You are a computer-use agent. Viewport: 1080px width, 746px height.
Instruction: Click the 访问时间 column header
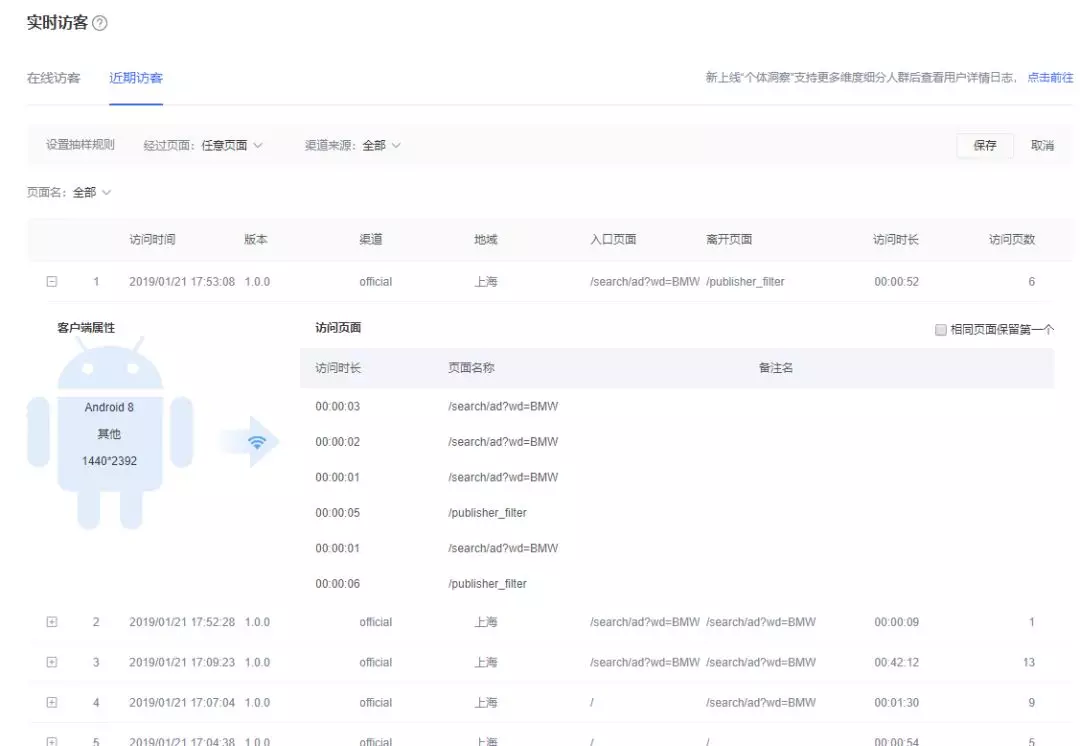152,240
